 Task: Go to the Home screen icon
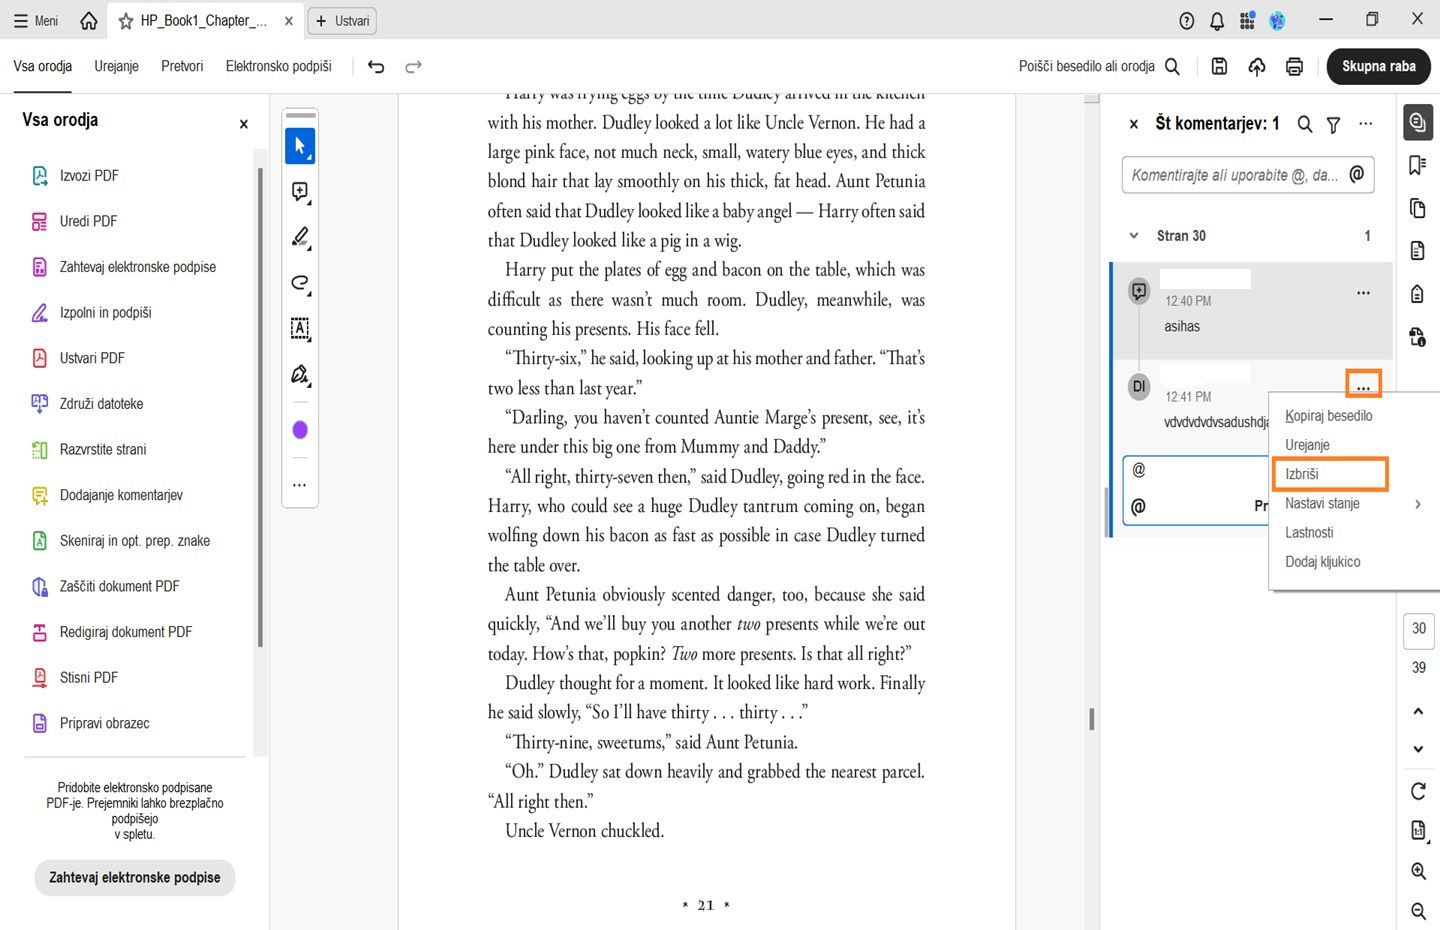point(89,20)
